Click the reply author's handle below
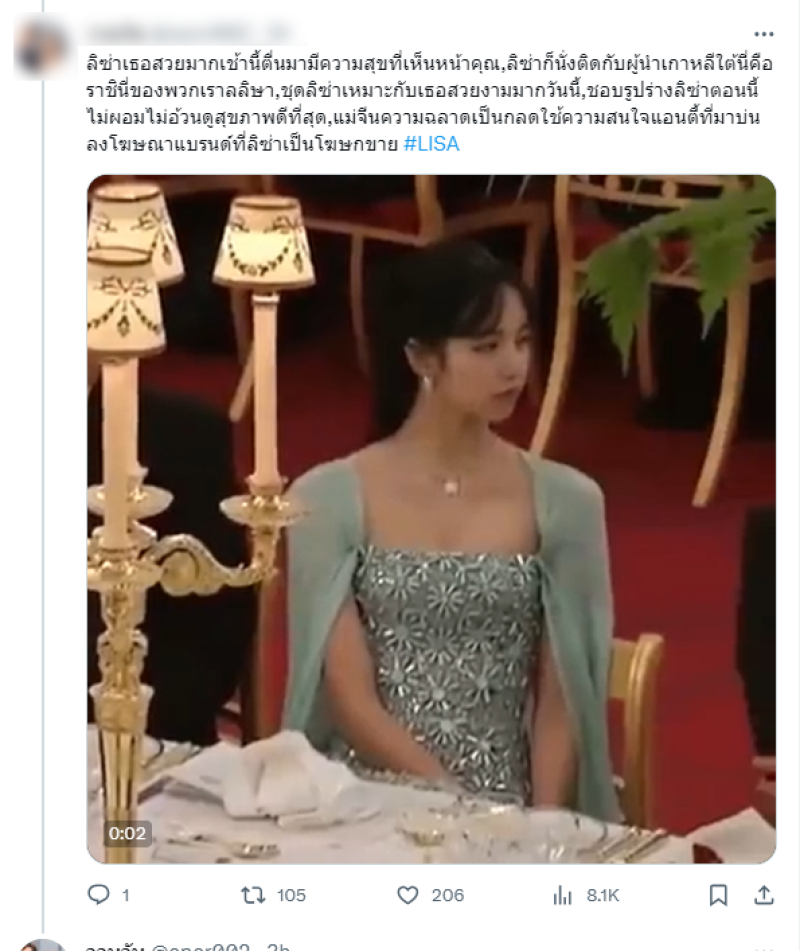The width and height of the screenshot is (800, 951). pos(200,947)
